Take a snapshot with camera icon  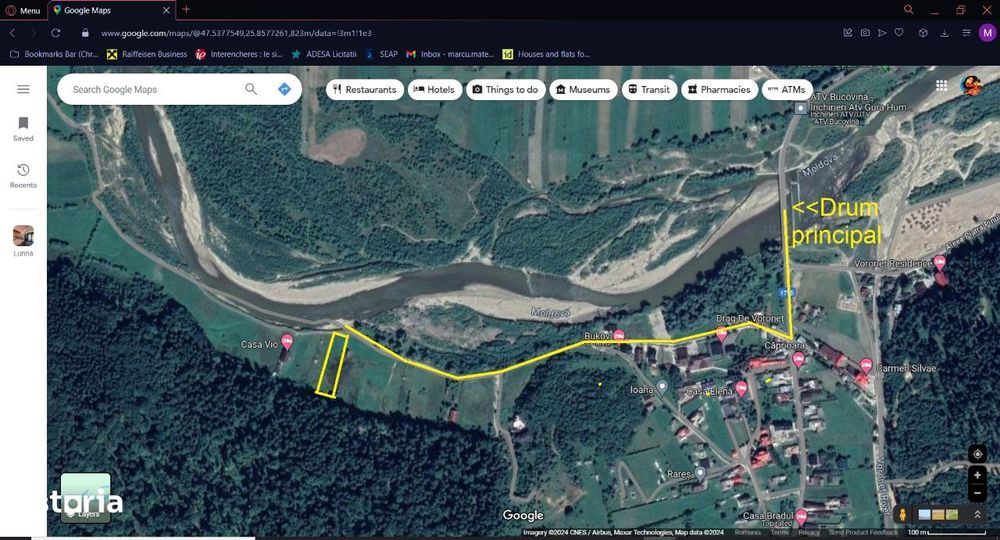click(865, 33)
